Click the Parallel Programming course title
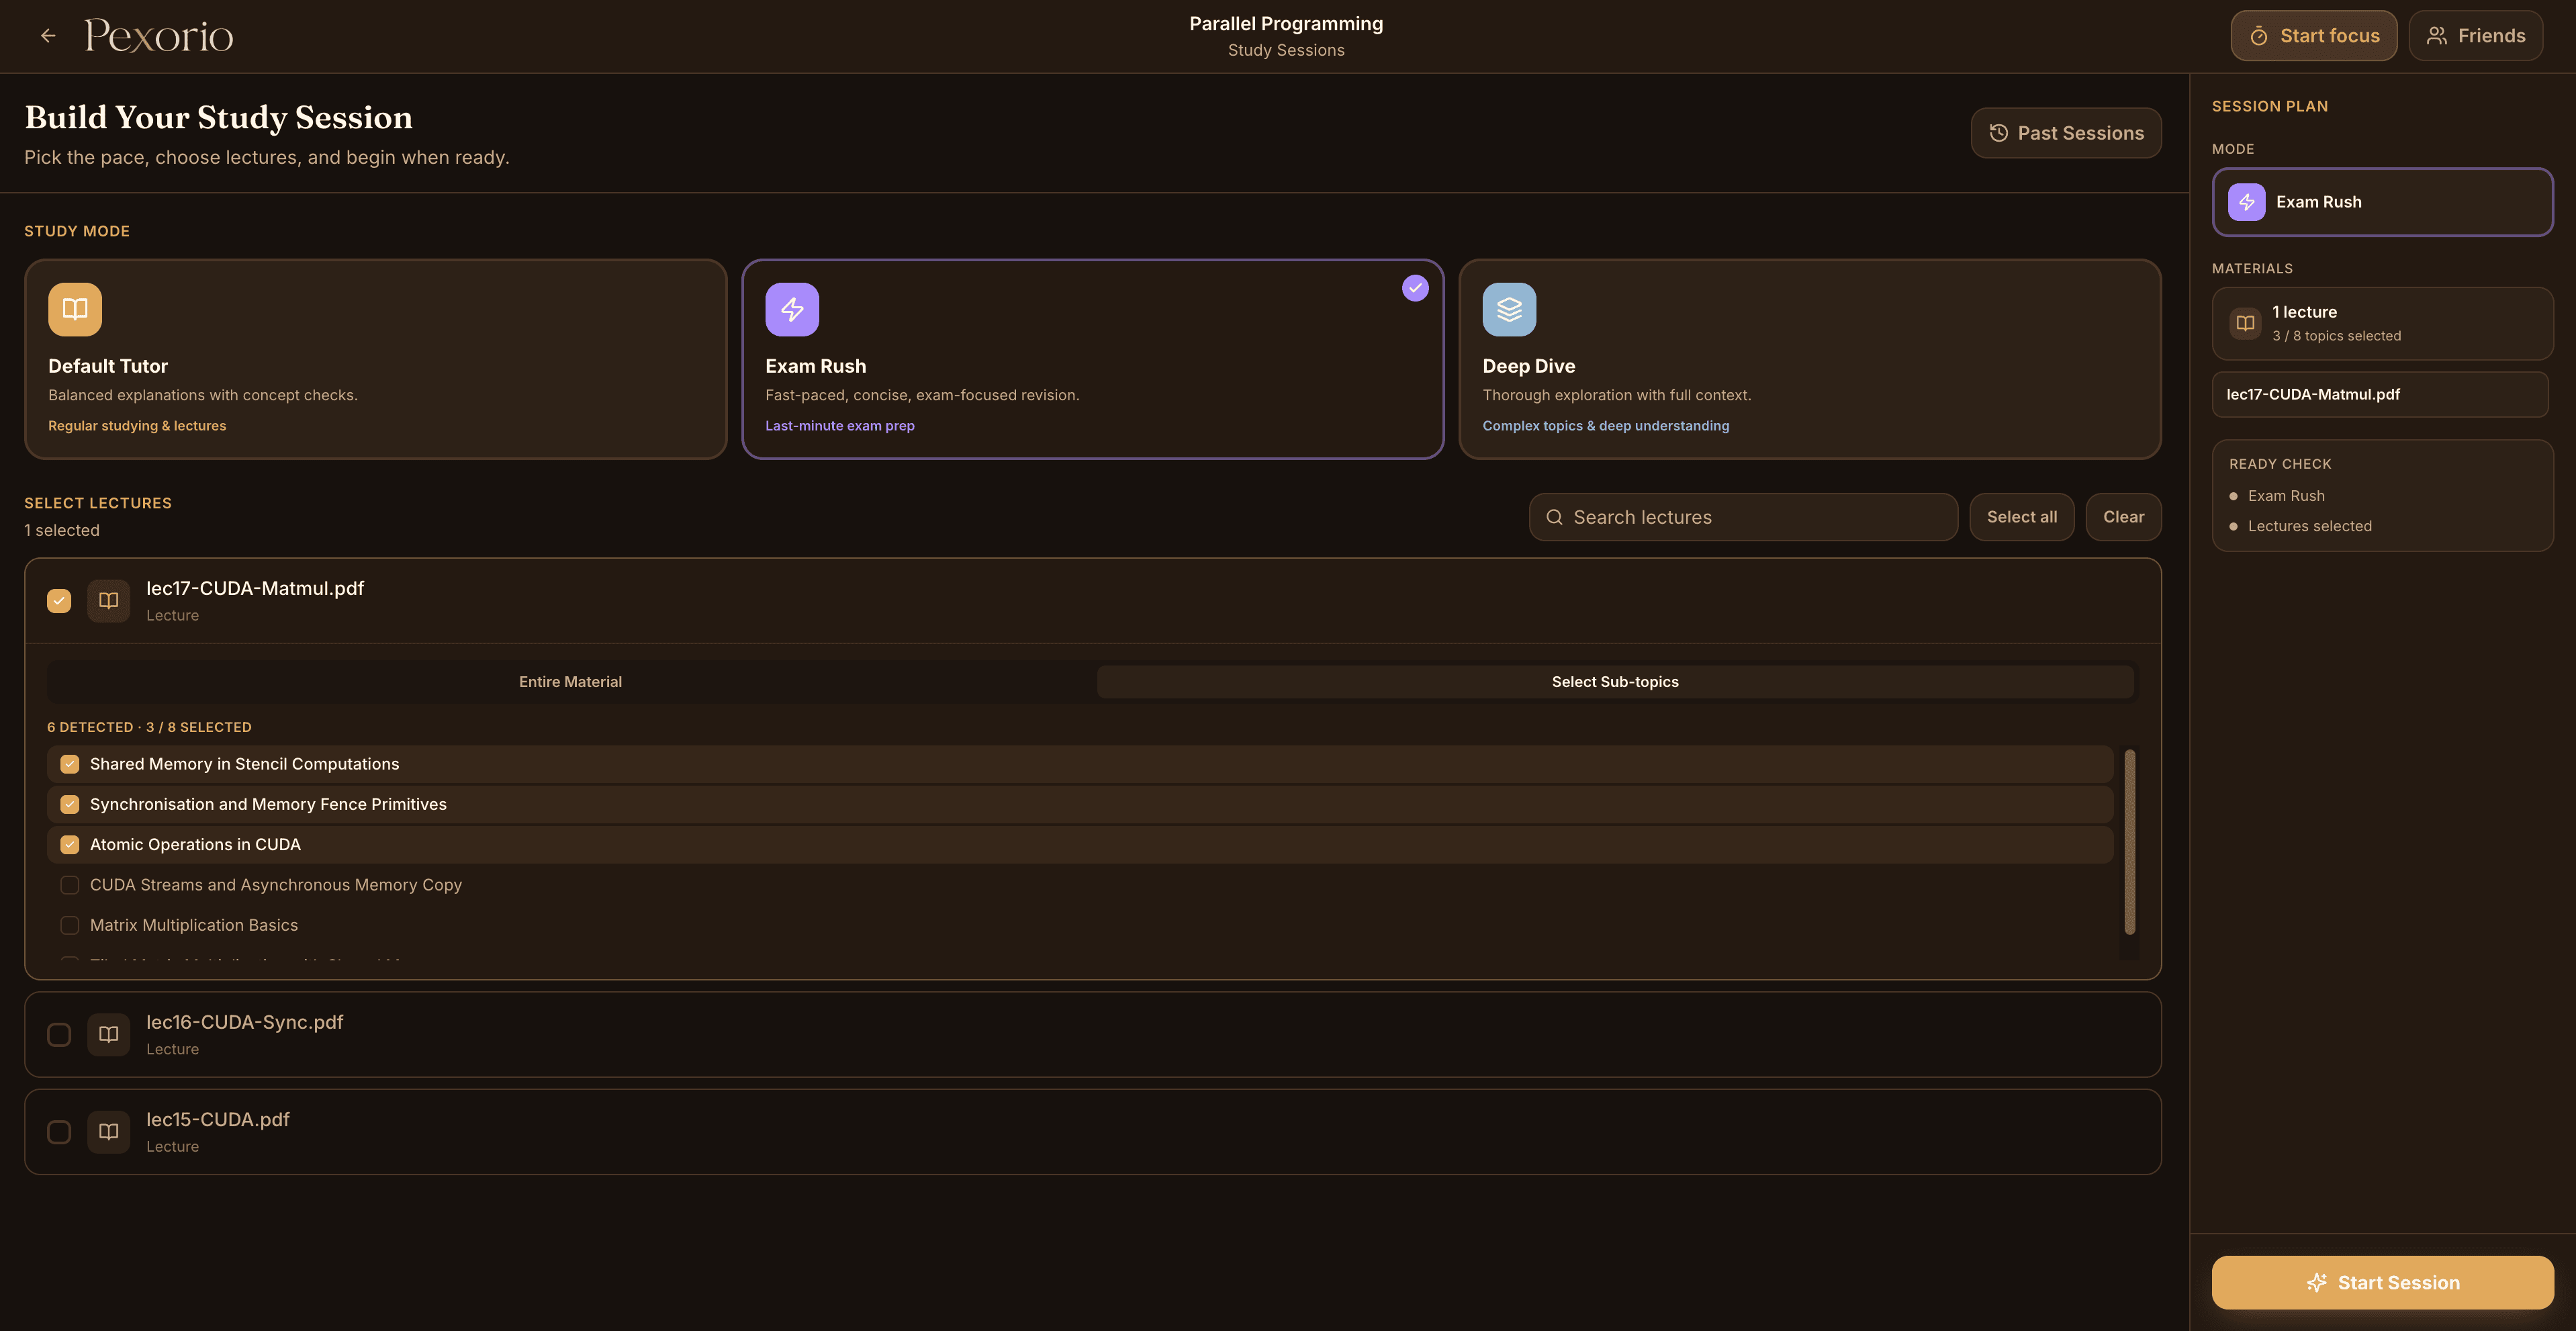The width and height of the screenshot is (2576, 1331). pyautogui.click(x=1286, y=23)
